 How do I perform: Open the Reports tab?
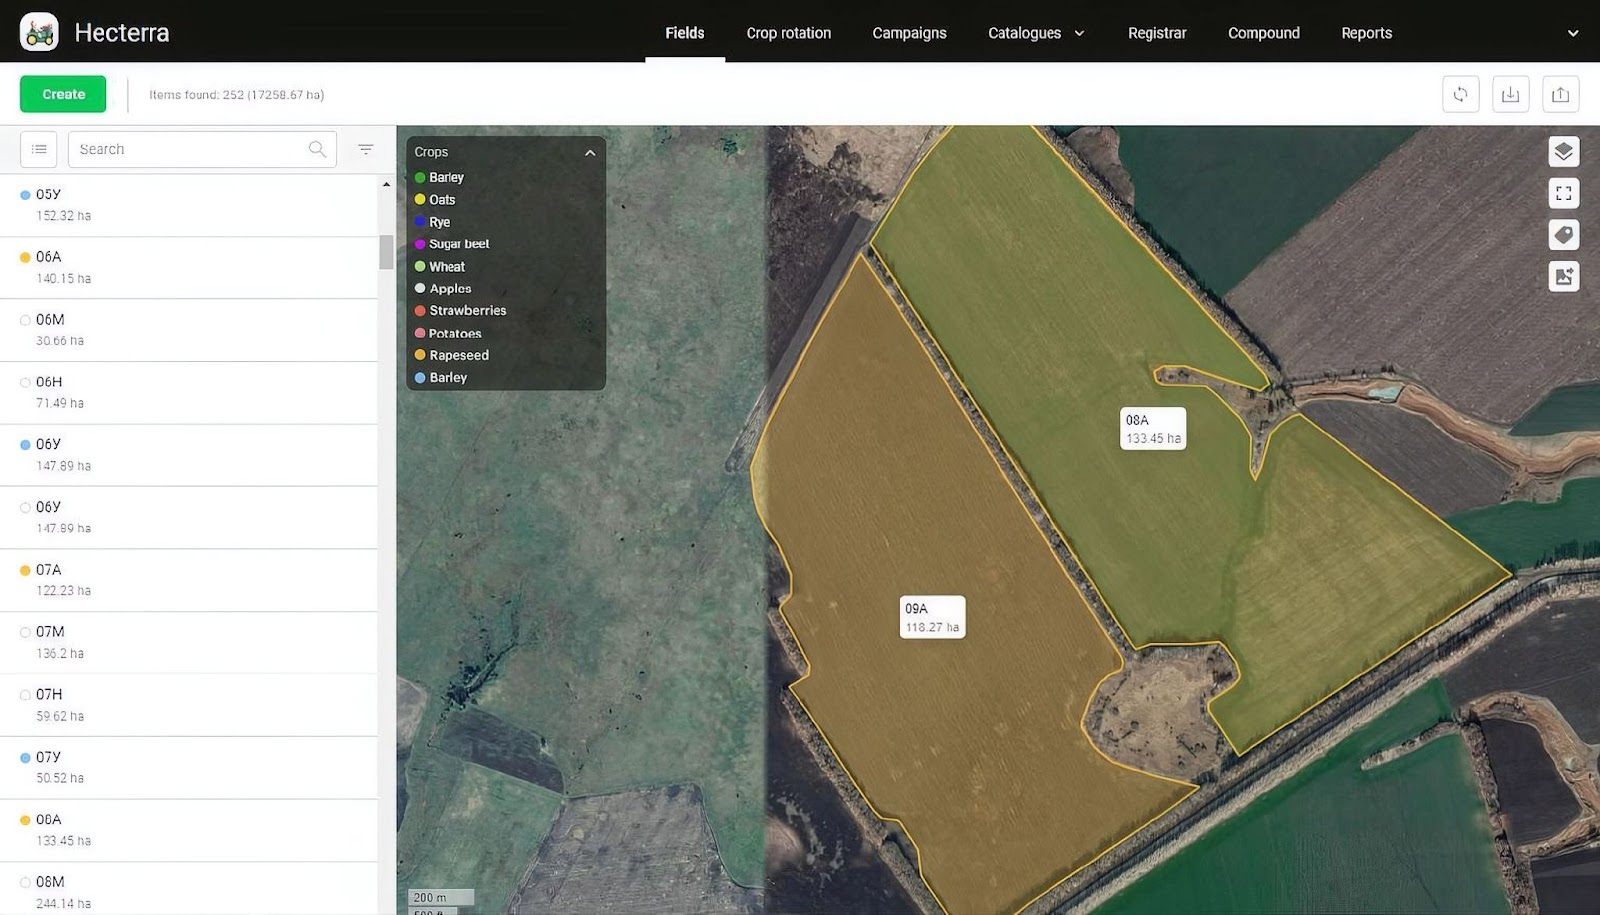click(1366, 33)
